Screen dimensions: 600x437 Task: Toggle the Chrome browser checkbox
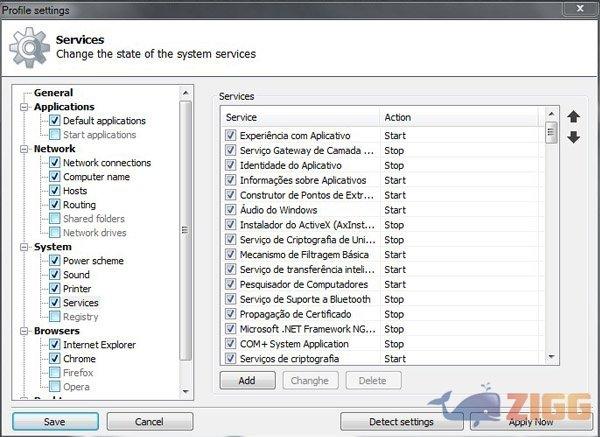tap(54, 359)
